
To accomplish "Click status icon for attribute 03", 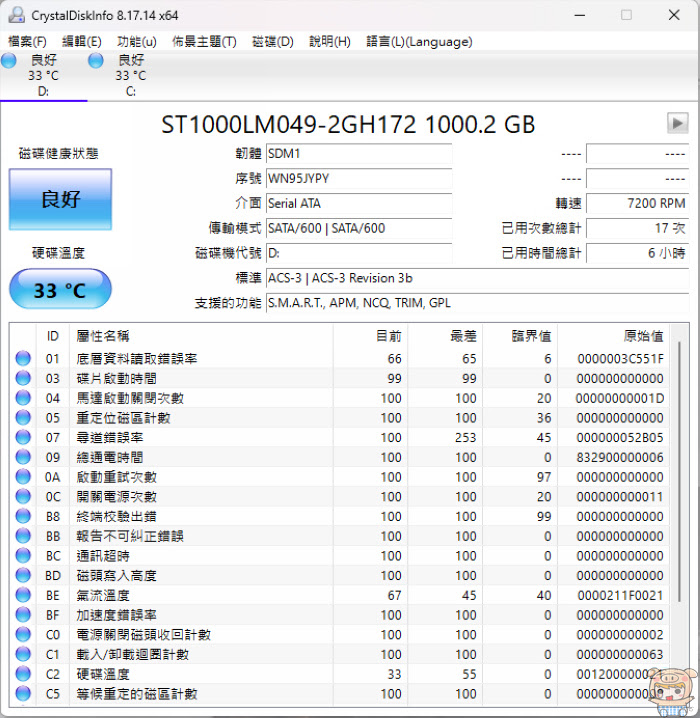I will 23,378.
